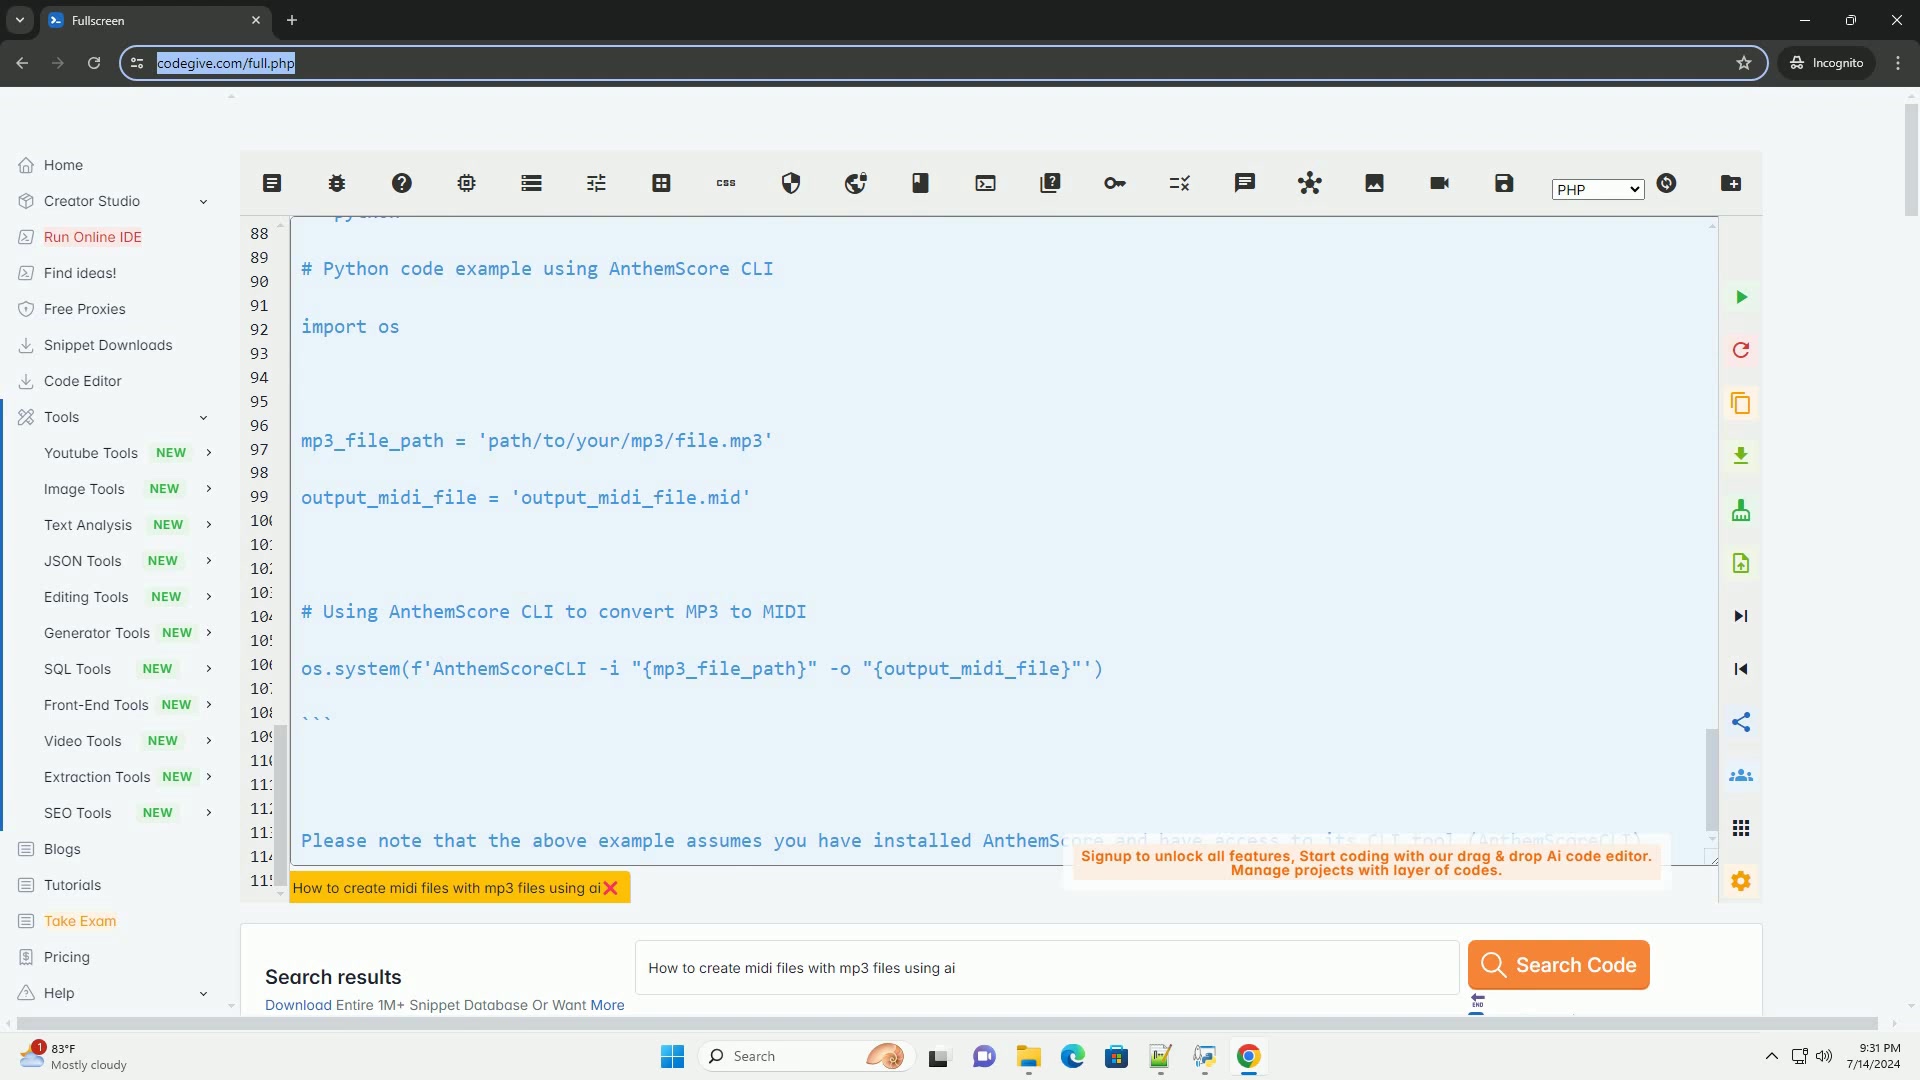
Task: Click the red refresh icon on right panel
Action: (1741, 350)
